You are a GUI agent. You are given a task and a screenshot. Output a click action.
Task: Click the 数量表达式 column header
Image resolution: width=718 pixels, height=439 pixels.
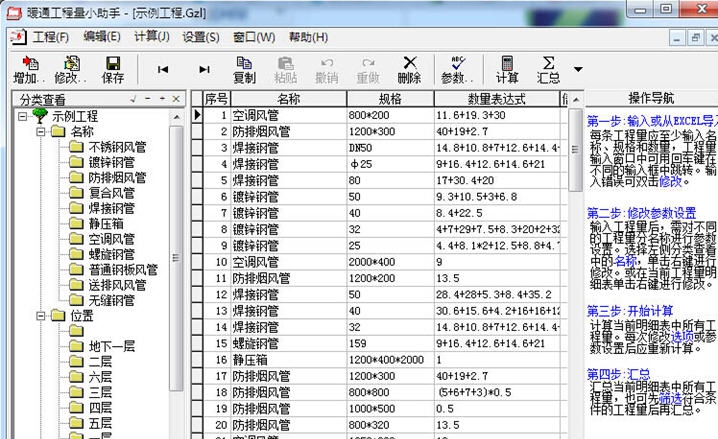(497, 99)
